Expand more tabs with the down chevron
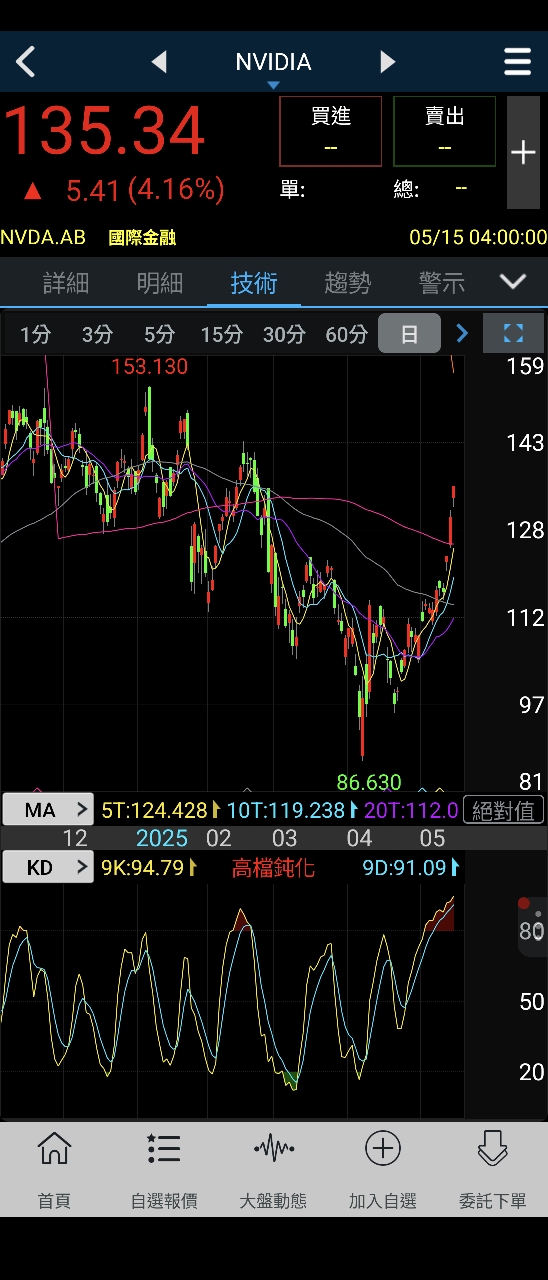 (513, 282)
